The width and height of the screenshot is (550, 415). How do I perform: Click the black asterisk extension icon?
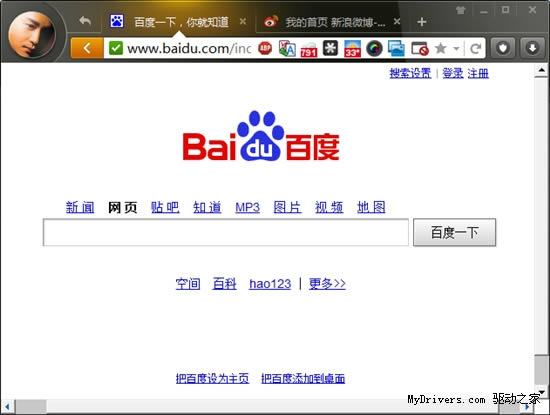click(x=330, y=48)
